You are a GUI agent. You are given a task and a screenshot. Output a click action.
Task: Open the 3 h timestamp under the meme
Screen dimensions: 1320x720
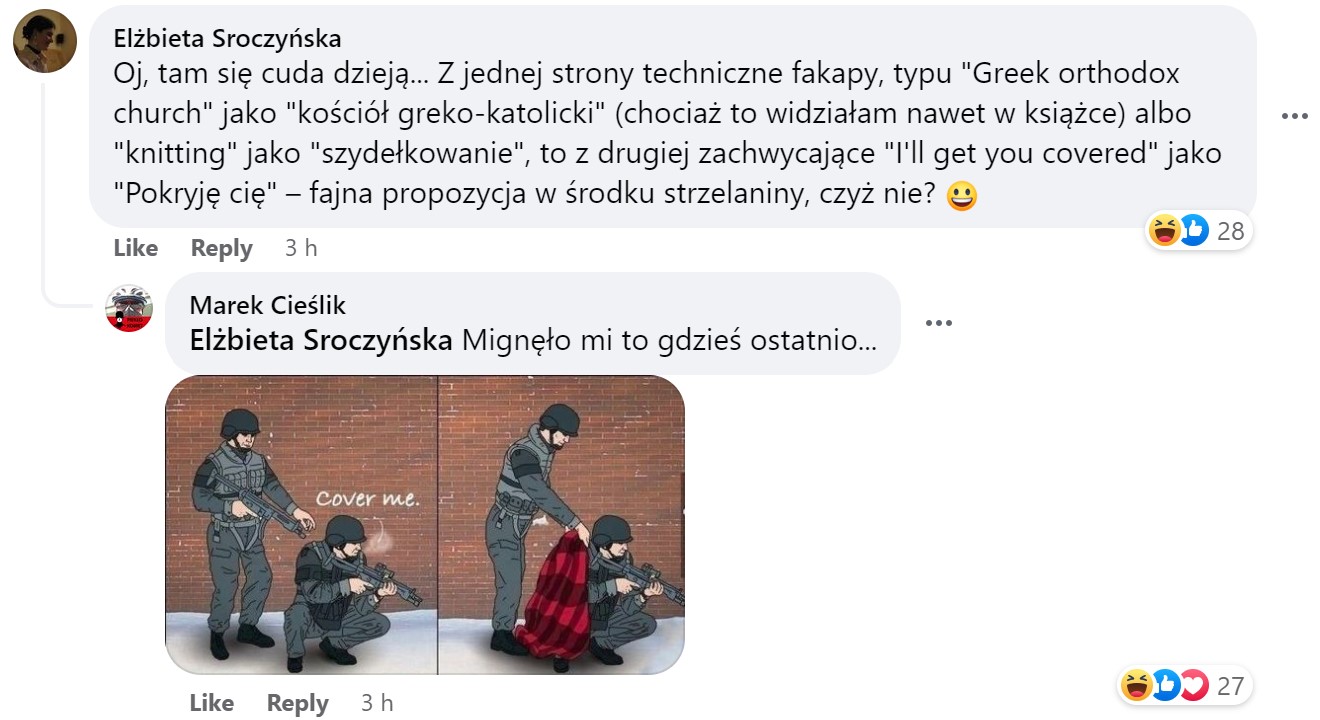377,703
